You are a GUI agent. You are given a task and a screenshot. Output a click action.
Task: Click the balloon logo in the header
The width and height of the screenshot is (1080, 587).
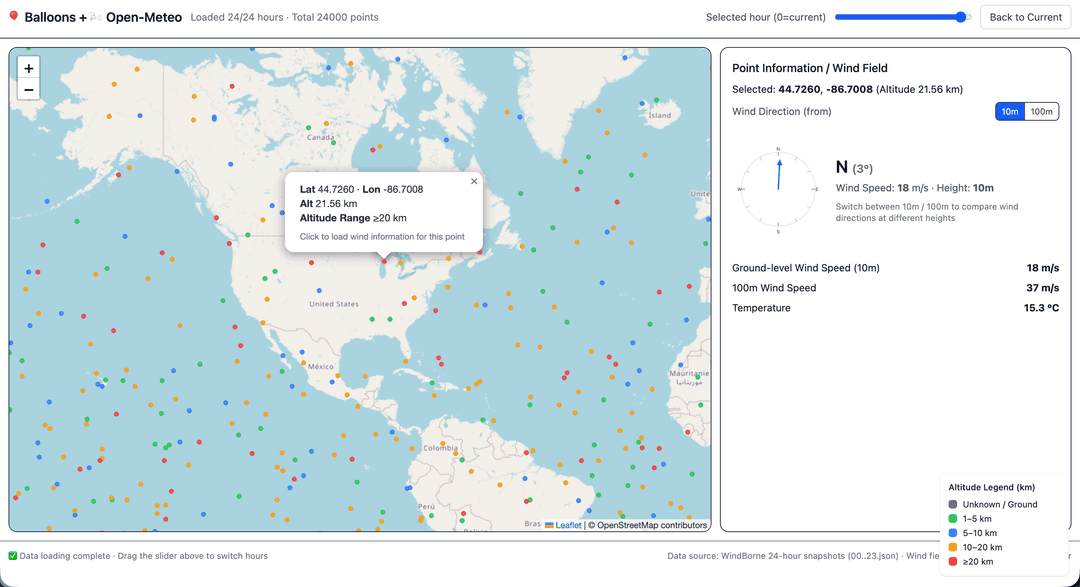[x=12, y=17]
